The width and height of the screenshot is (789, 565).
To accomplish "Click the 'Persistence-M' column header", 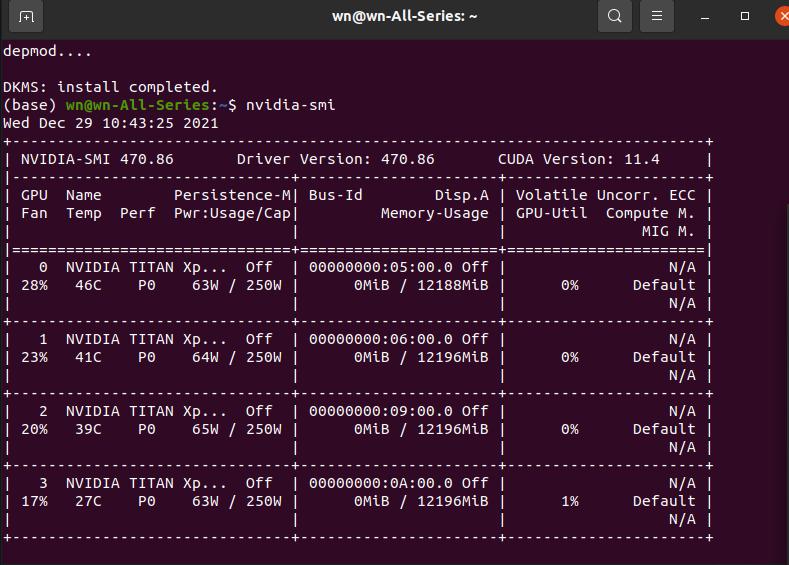I will [x=232, y=195].
